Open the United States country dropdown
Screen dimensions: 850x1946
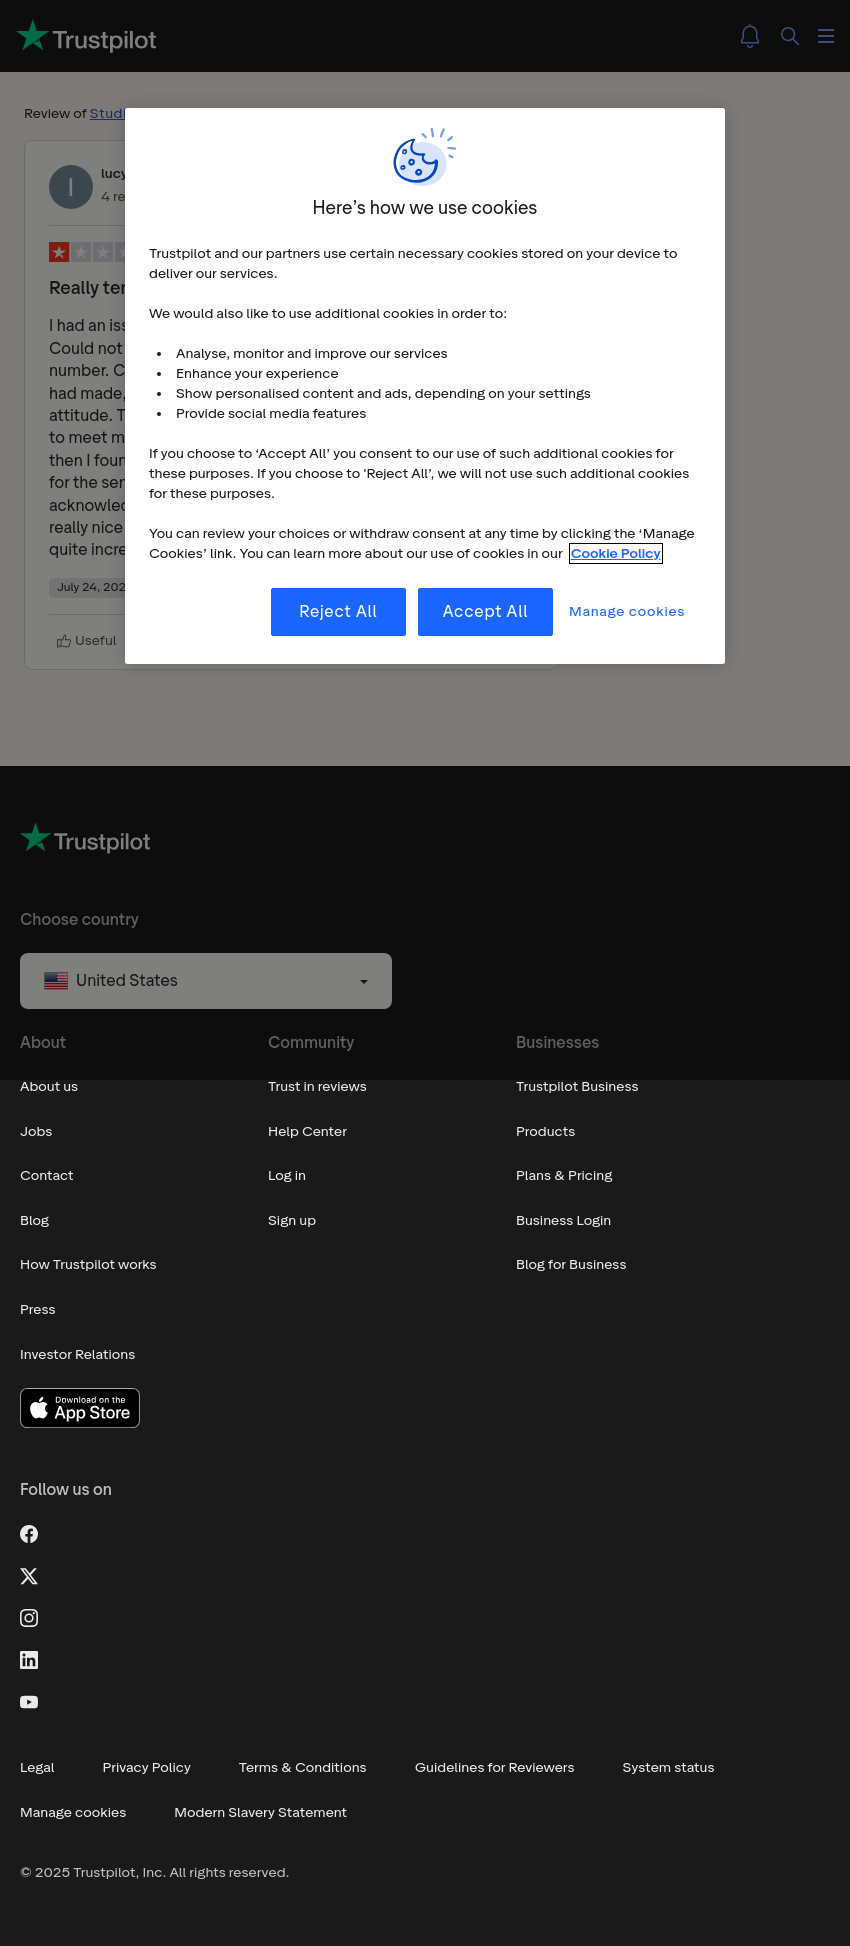pos(206,981)
